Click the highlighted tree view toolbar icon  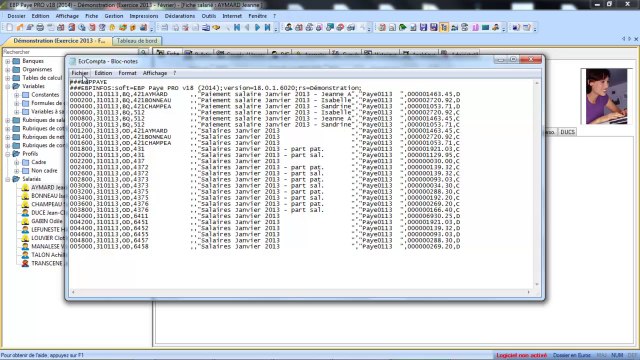pyautogui.click(x=444, y=28)
